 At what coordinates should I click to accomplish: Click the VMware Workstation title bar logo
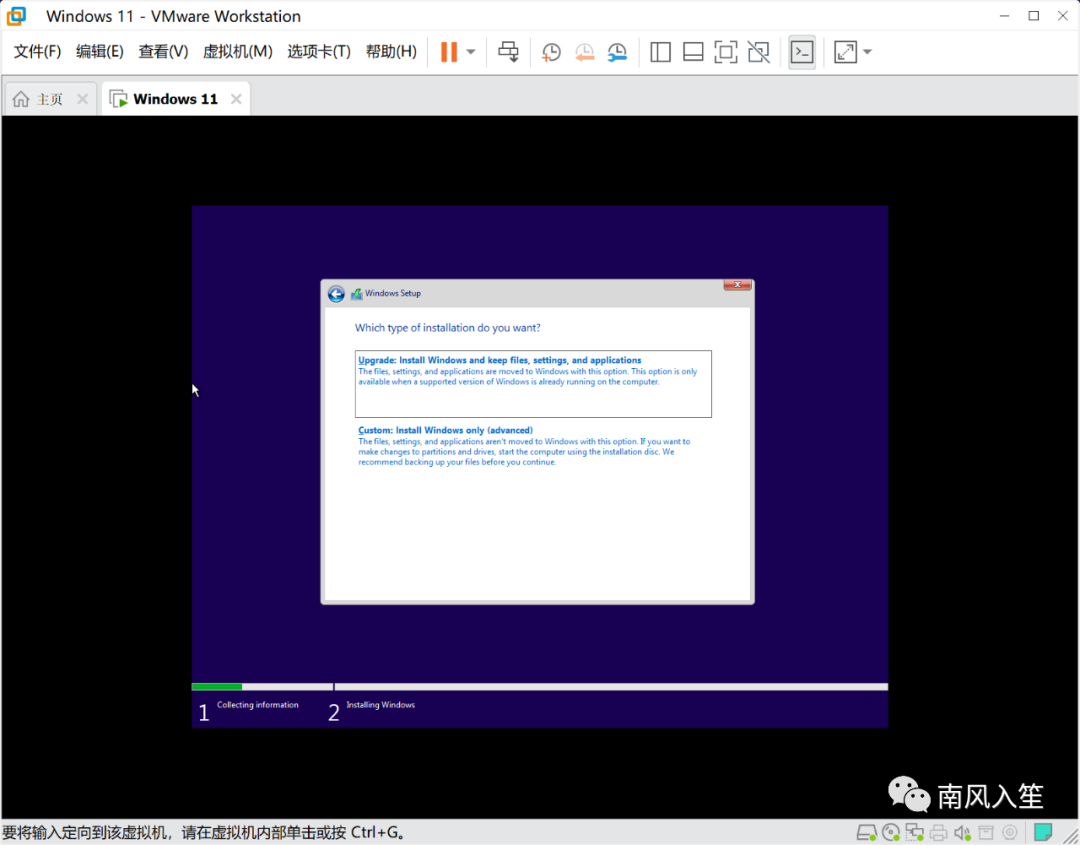tap(17, 16)
